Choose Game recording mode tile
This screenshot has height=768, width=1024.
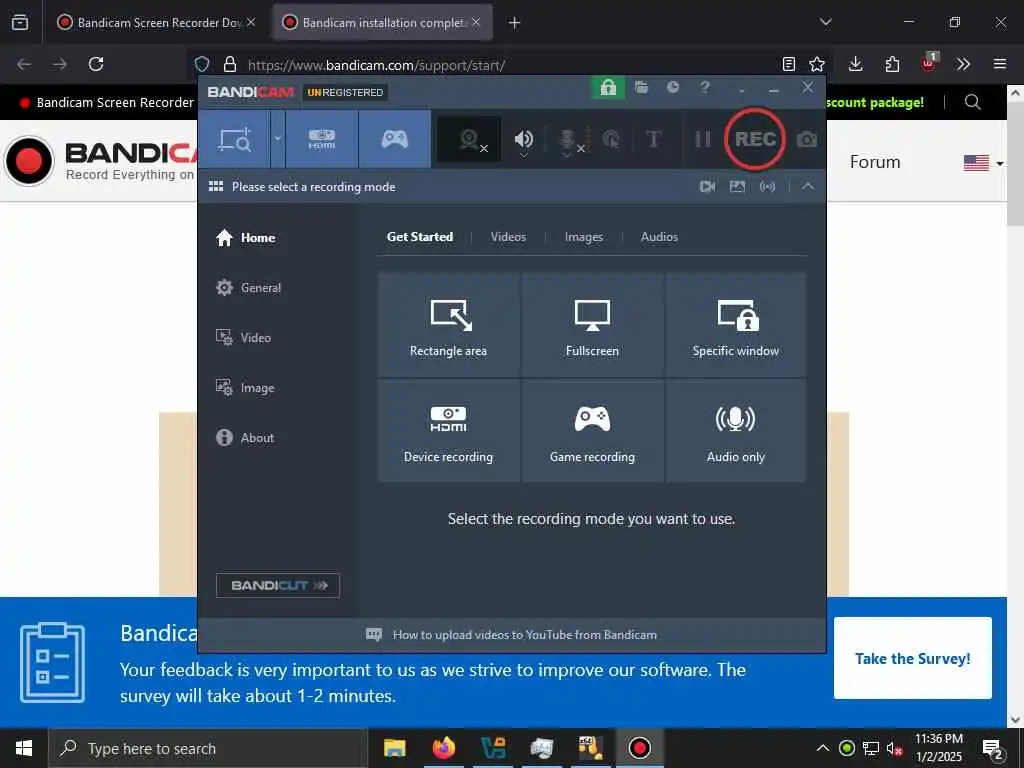coord(592,431)
